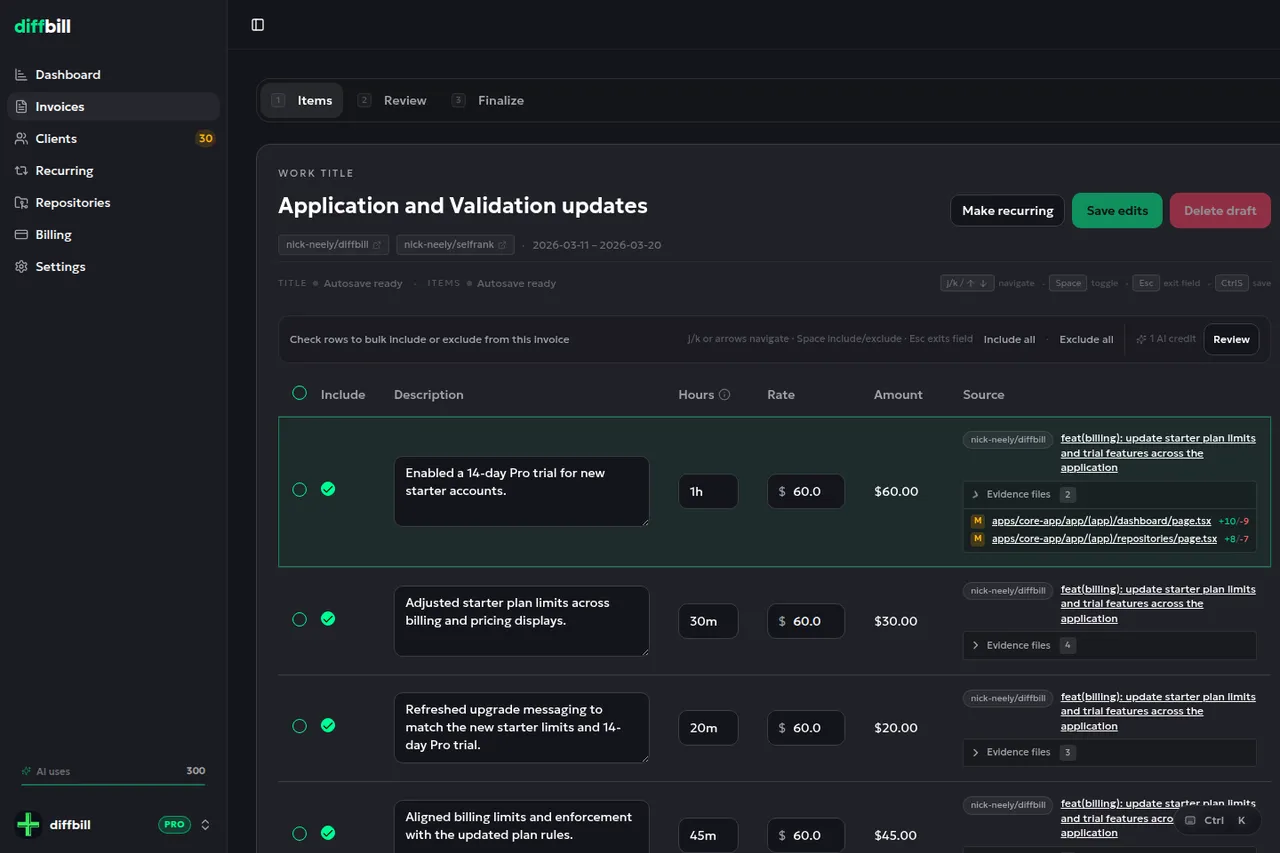Click the Delete draft button
This screenshot has width=1280, height=853.
click(1220, 211)
